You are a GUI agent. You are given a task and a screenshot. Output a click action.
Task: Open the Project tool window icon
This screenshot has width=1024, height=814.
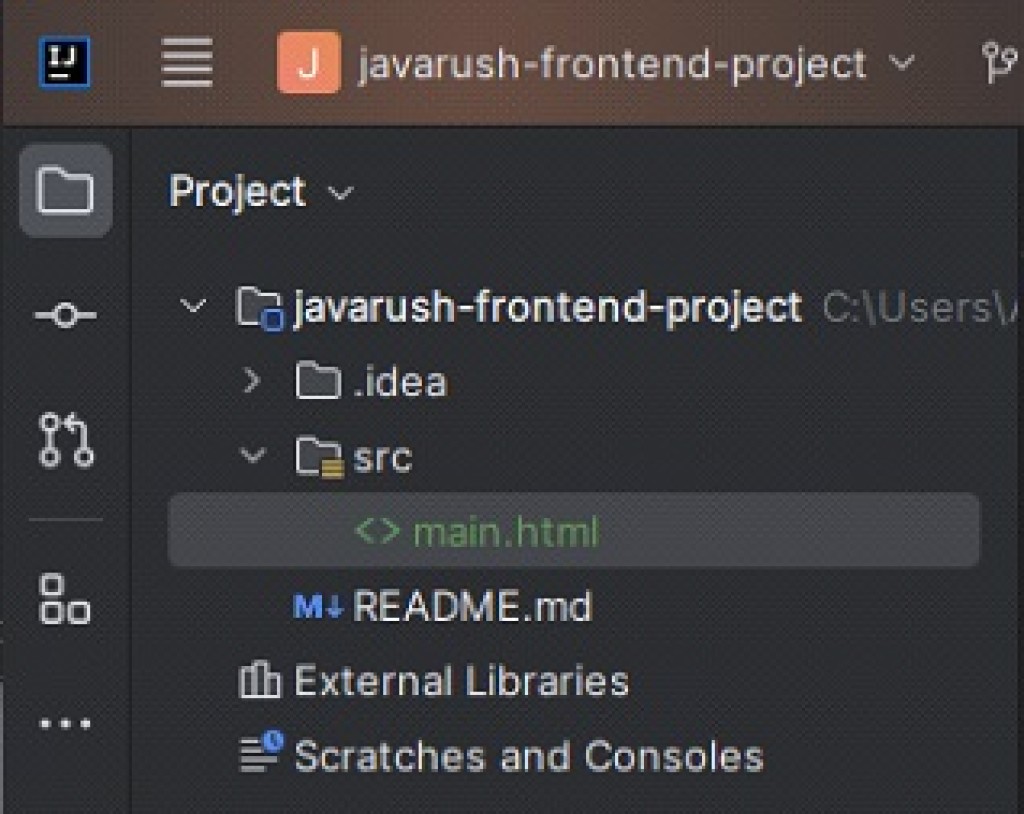pyautogui.click(x=64, y=191)
